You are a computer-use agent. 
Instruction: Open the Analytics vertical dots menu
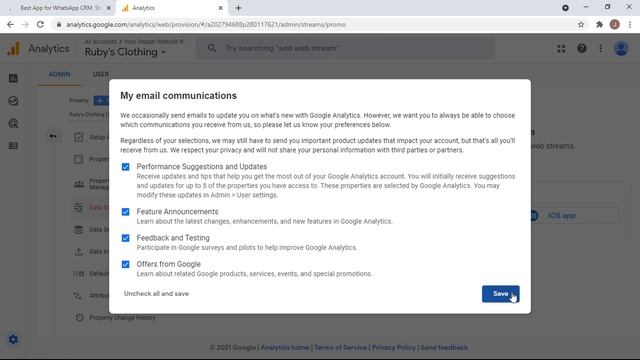point(600,49)
